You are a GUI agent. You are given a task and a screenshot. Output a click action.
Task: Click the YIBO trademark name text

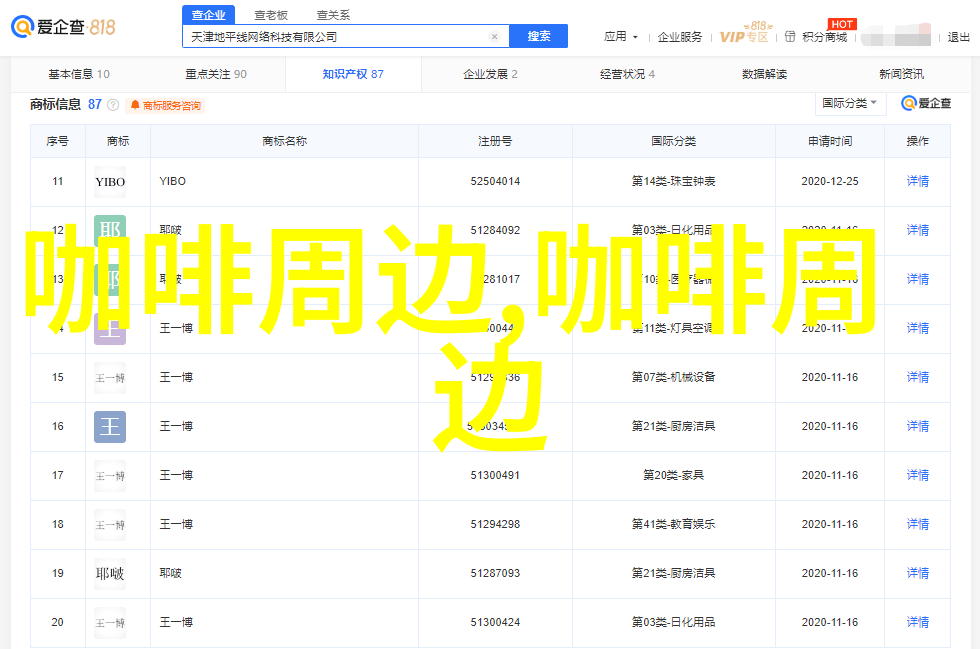pyautogui.click(x=172, y=181)
